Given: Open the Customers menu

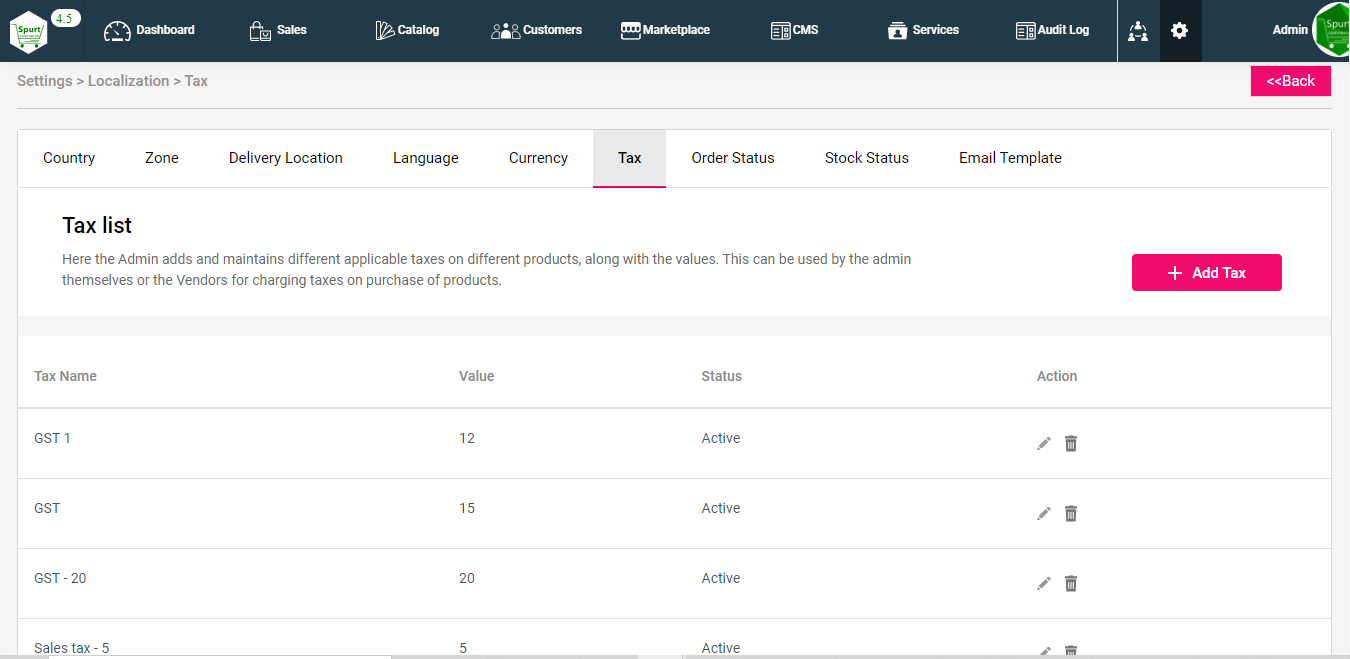Looking at the screenshot, I should pos(537,31).
